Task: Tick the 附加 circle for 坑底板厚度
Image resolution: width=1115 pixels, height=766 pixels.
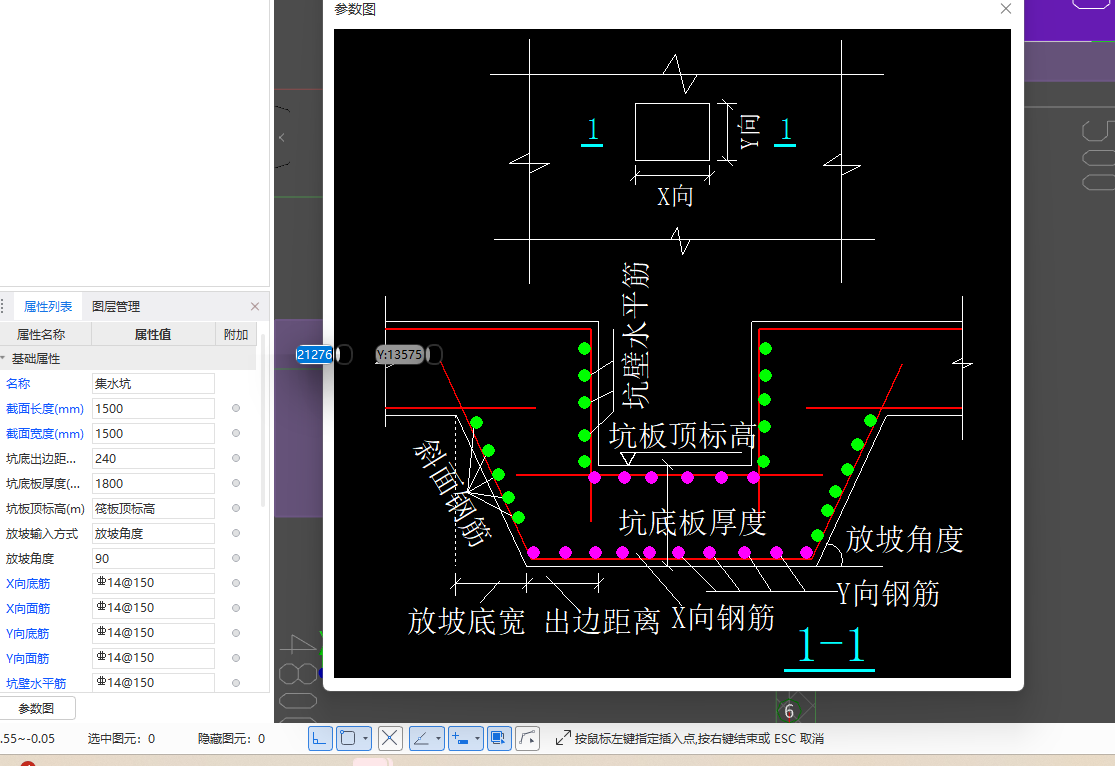Action: [x=236, y=483]
